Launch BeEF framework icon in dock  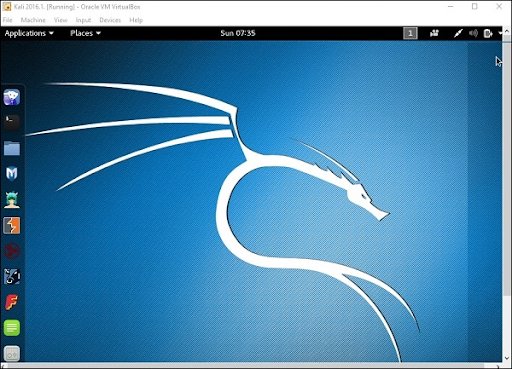[12, 277]
